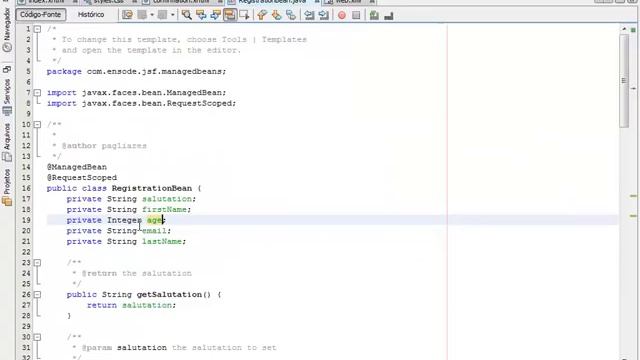Click the line number 27 gutter
This screenshot has height=360, width=640.
26,305
